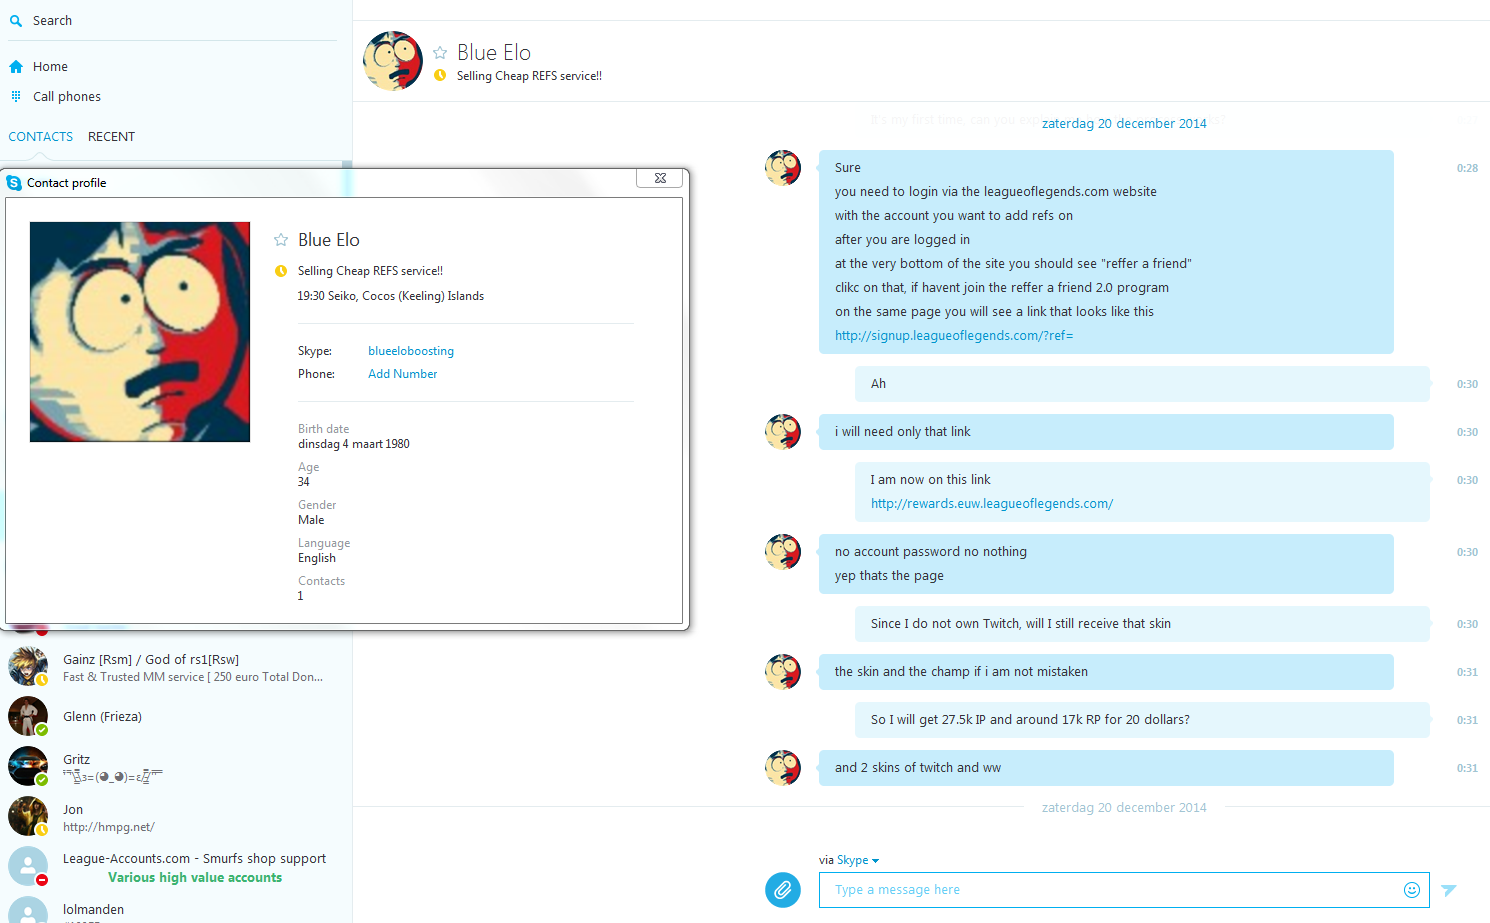The width and height of the screenshot is (1490, 923).
Task: Click the away status icon in chat header
Action: (440, 75)
